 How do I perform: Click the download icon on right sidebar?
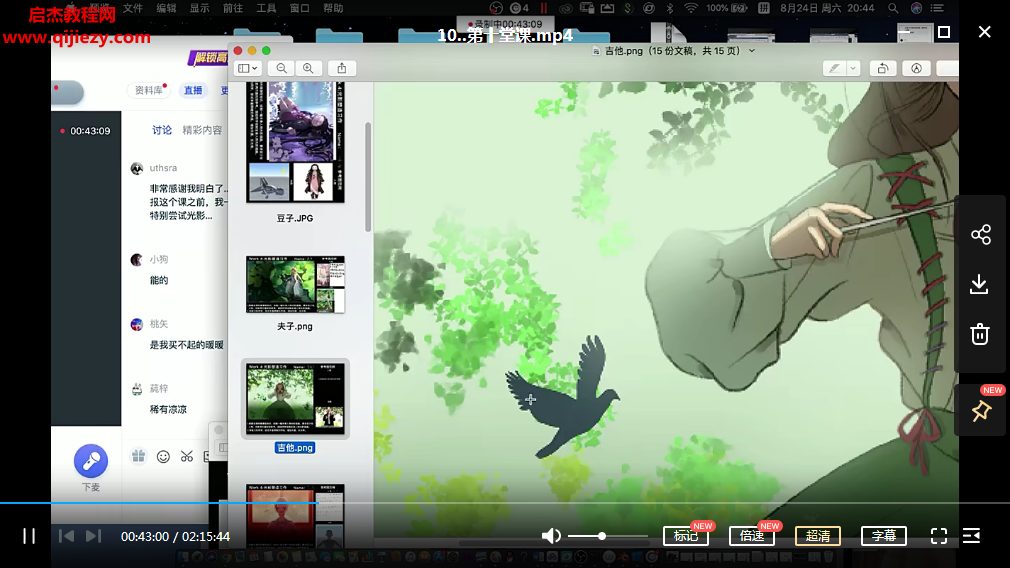(980, 284)
